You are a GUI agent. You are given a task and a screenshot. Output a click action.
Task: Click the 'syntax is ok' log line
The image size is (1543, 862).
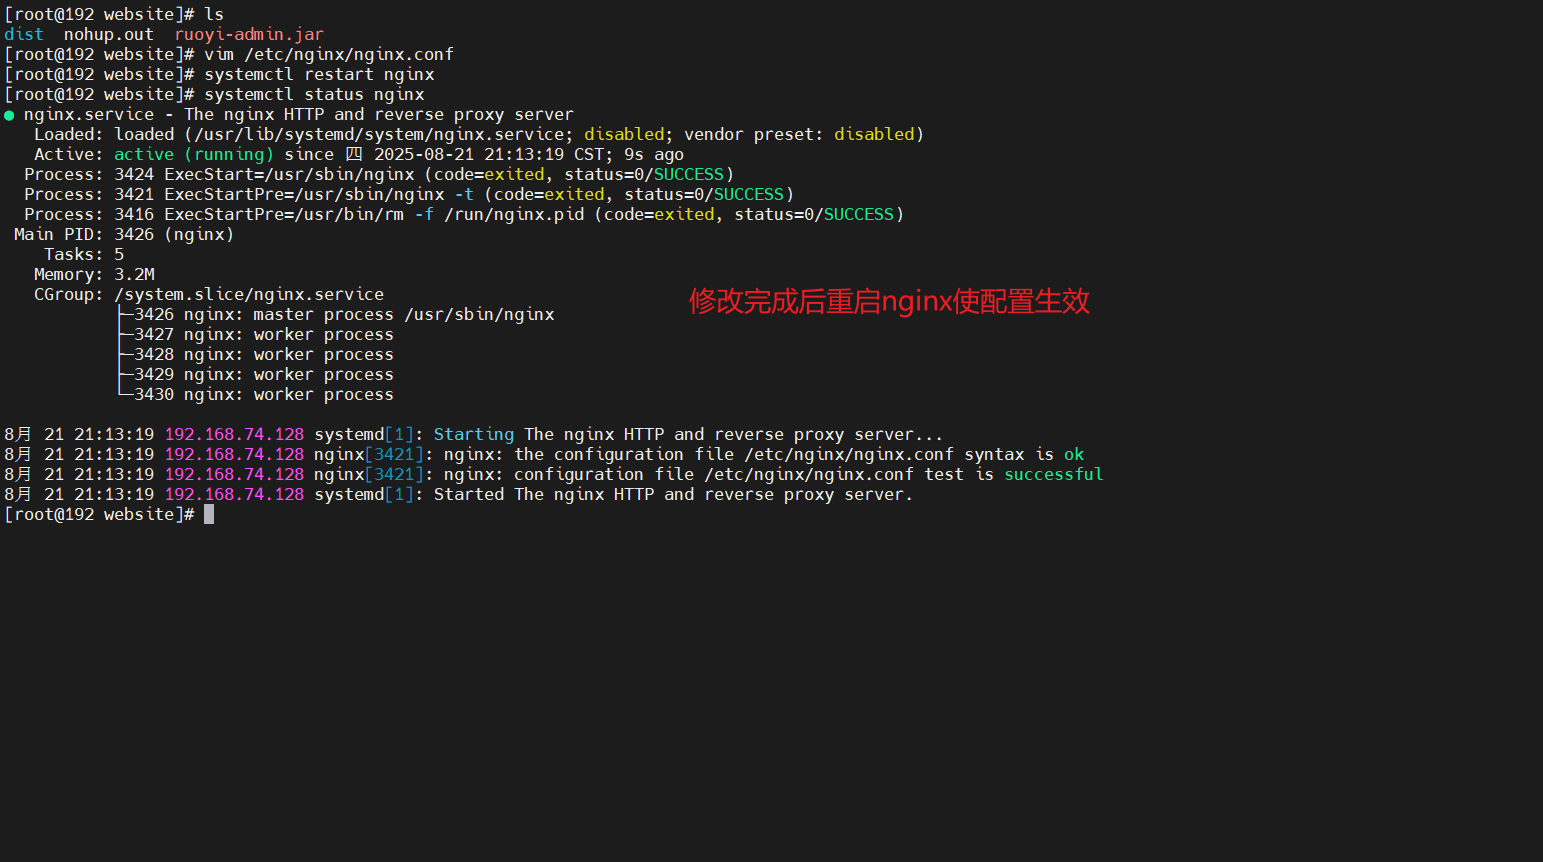[x=544, y=454]
